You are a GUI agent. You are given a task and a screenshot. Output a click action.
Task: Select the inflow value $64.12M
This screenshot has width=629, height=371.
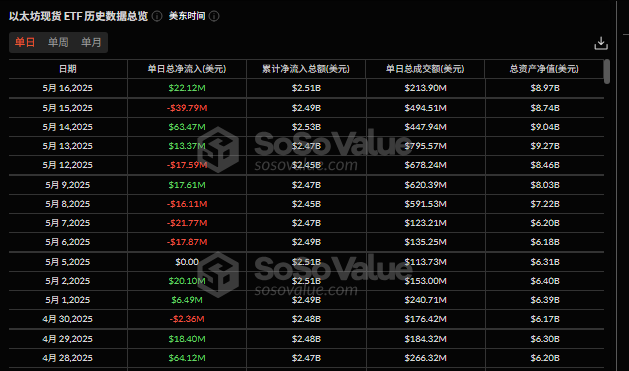pyautogui.click(x=187, y=358)
